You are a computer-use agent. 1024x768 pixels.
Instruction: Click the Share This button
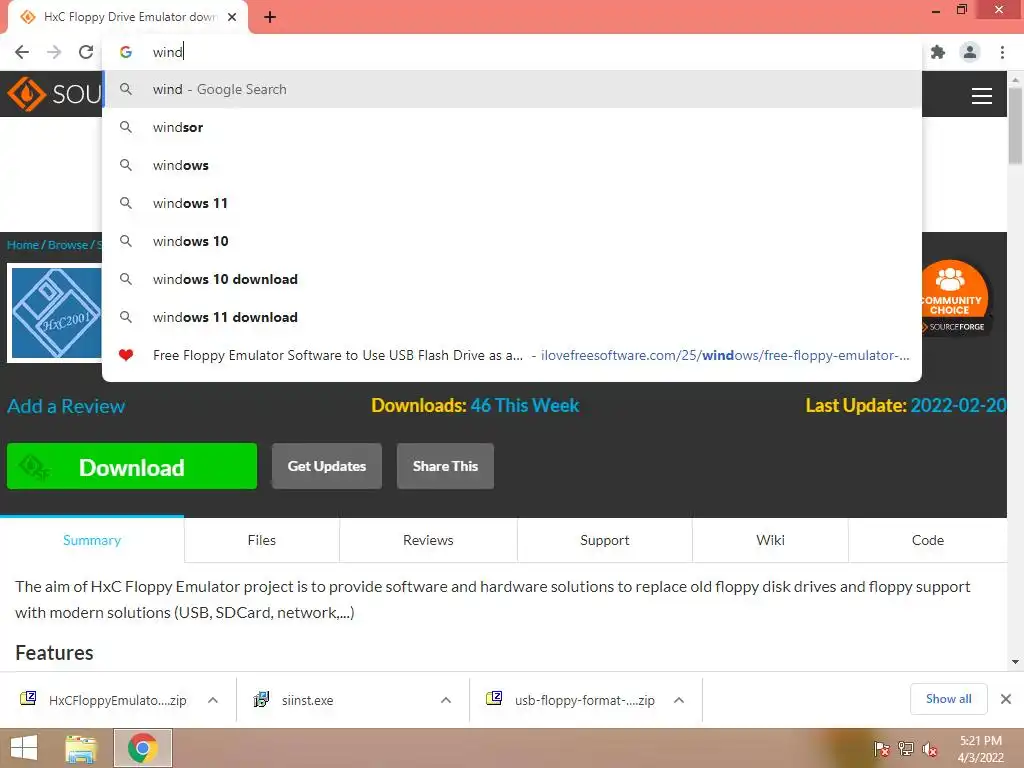click(445, 466)
